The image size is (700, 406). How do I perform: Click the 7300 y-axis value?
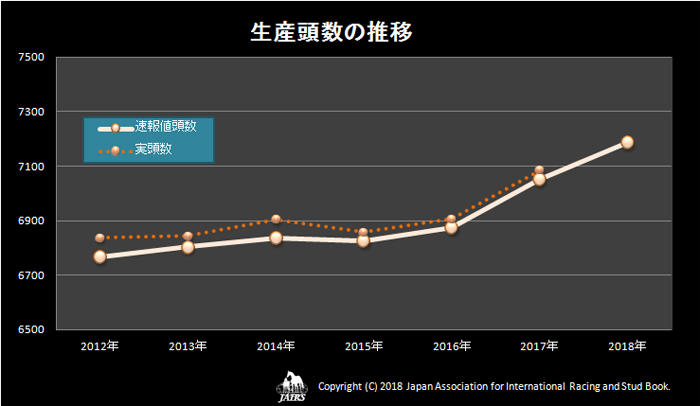[x=31, y=112]
